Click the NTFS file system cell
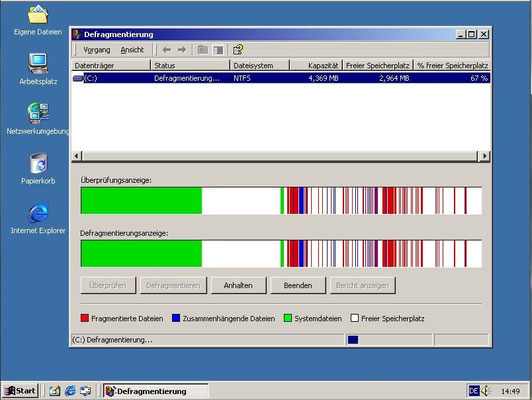 pyautogui.click(x=242, y=78)
